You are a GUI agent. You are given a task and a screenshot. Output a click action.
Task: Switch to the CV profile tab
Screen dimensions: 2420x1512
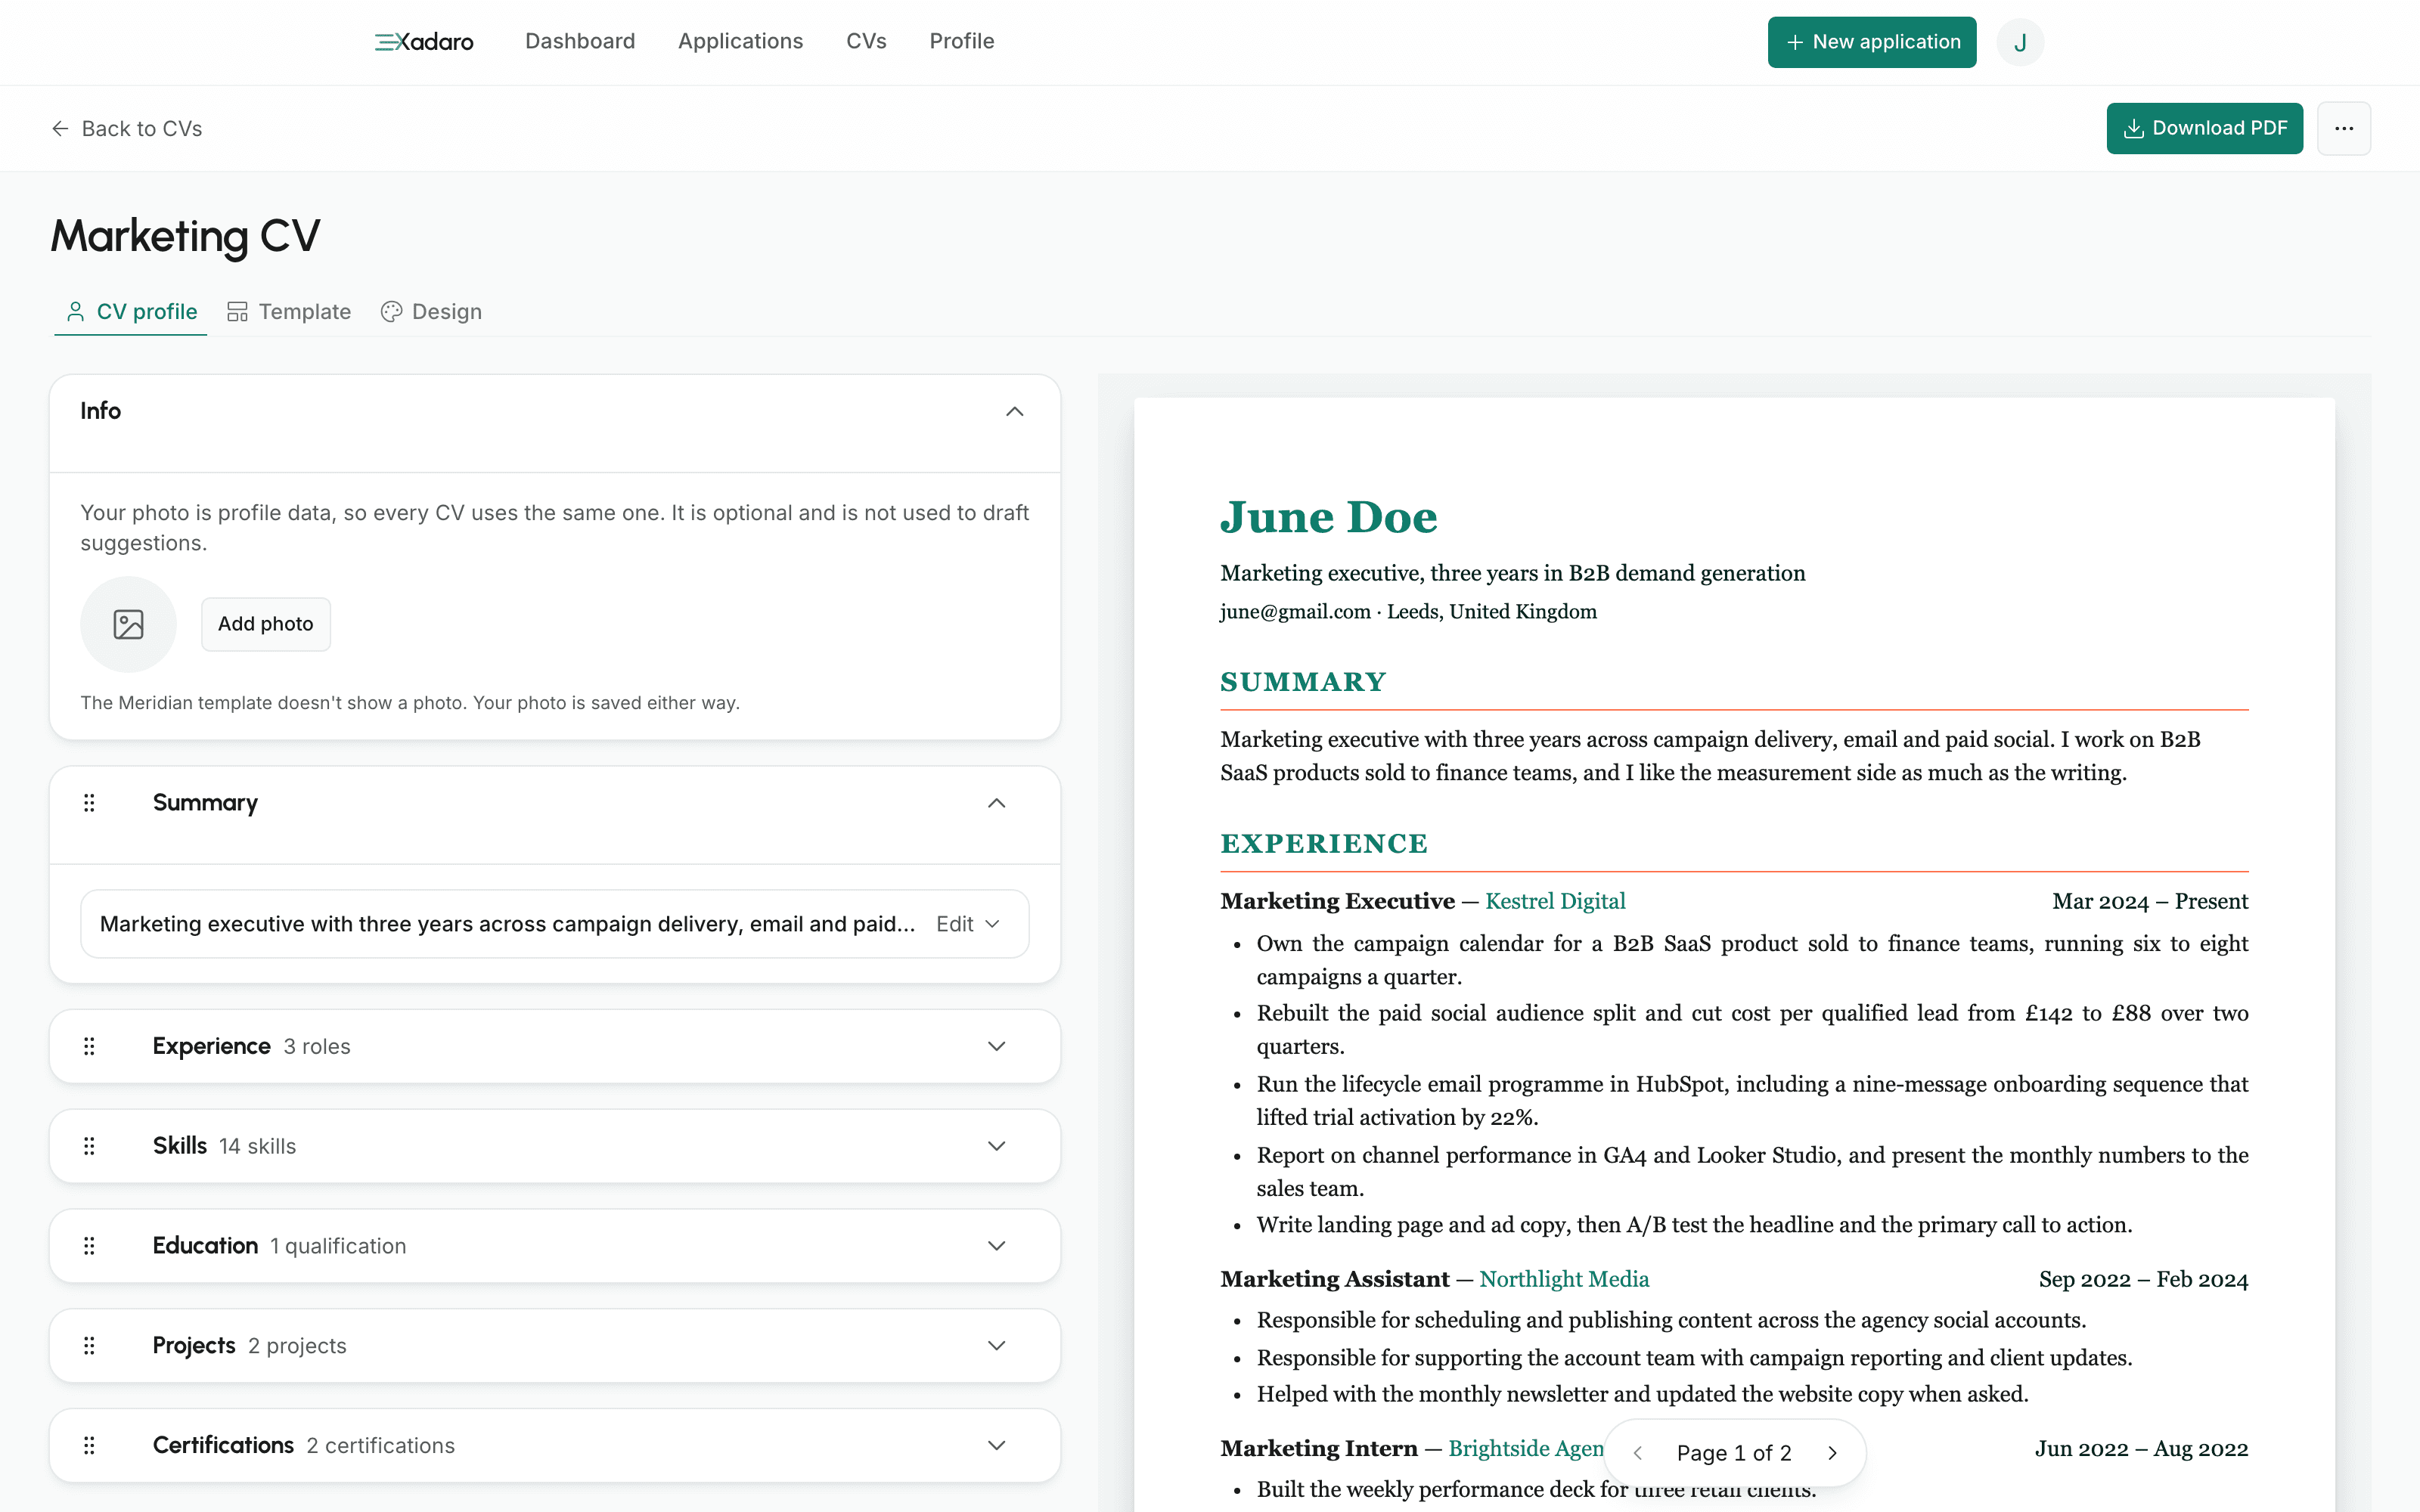[131, 312]
